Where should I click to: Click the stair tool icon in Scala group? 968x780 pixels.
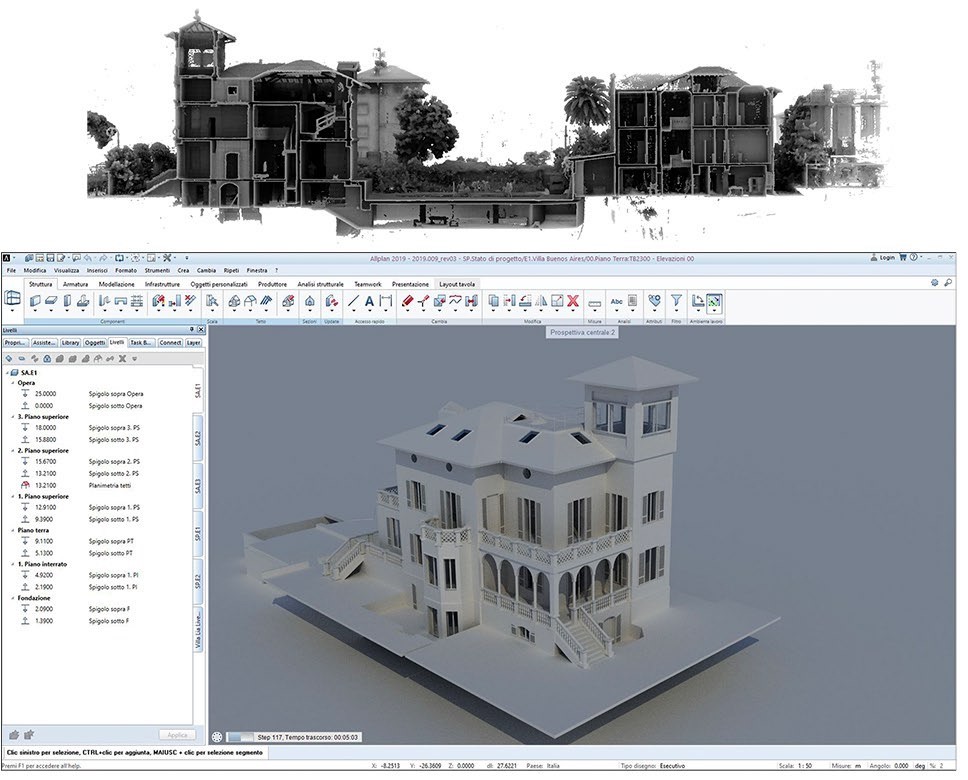[x=212, y=300]
